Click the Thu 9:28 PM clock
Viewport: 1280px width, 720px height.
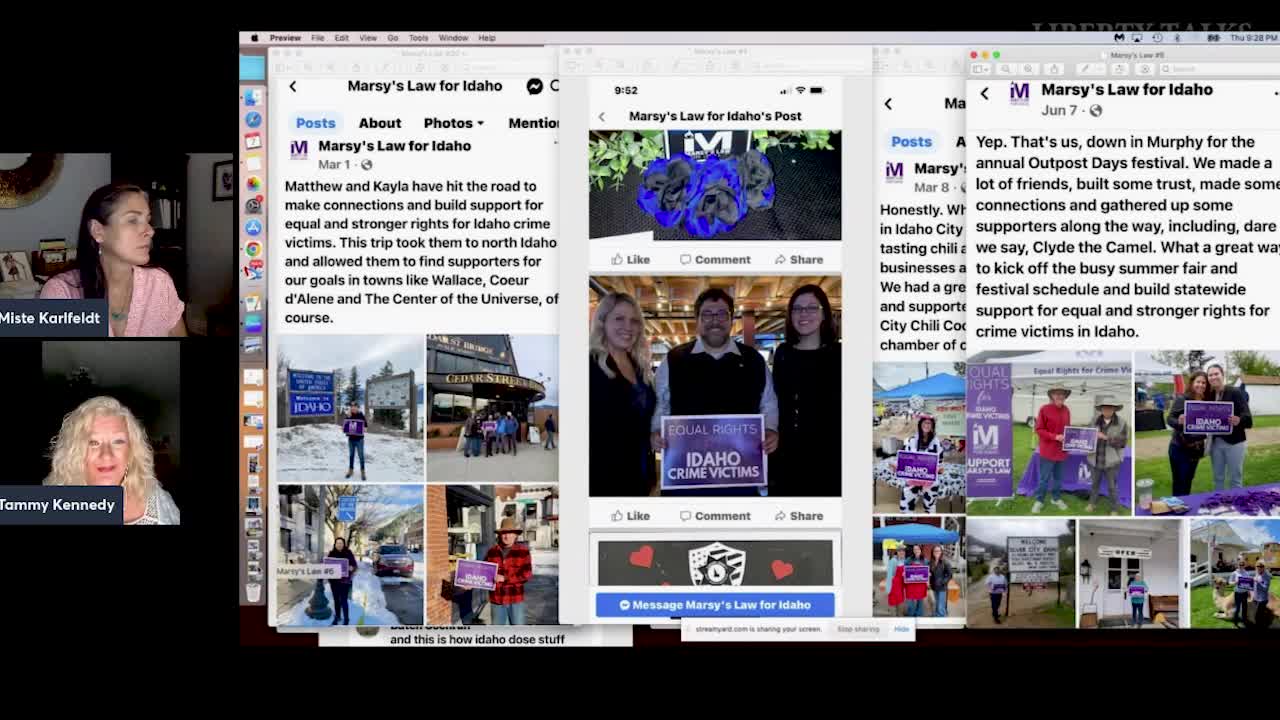click(1254, 38)
